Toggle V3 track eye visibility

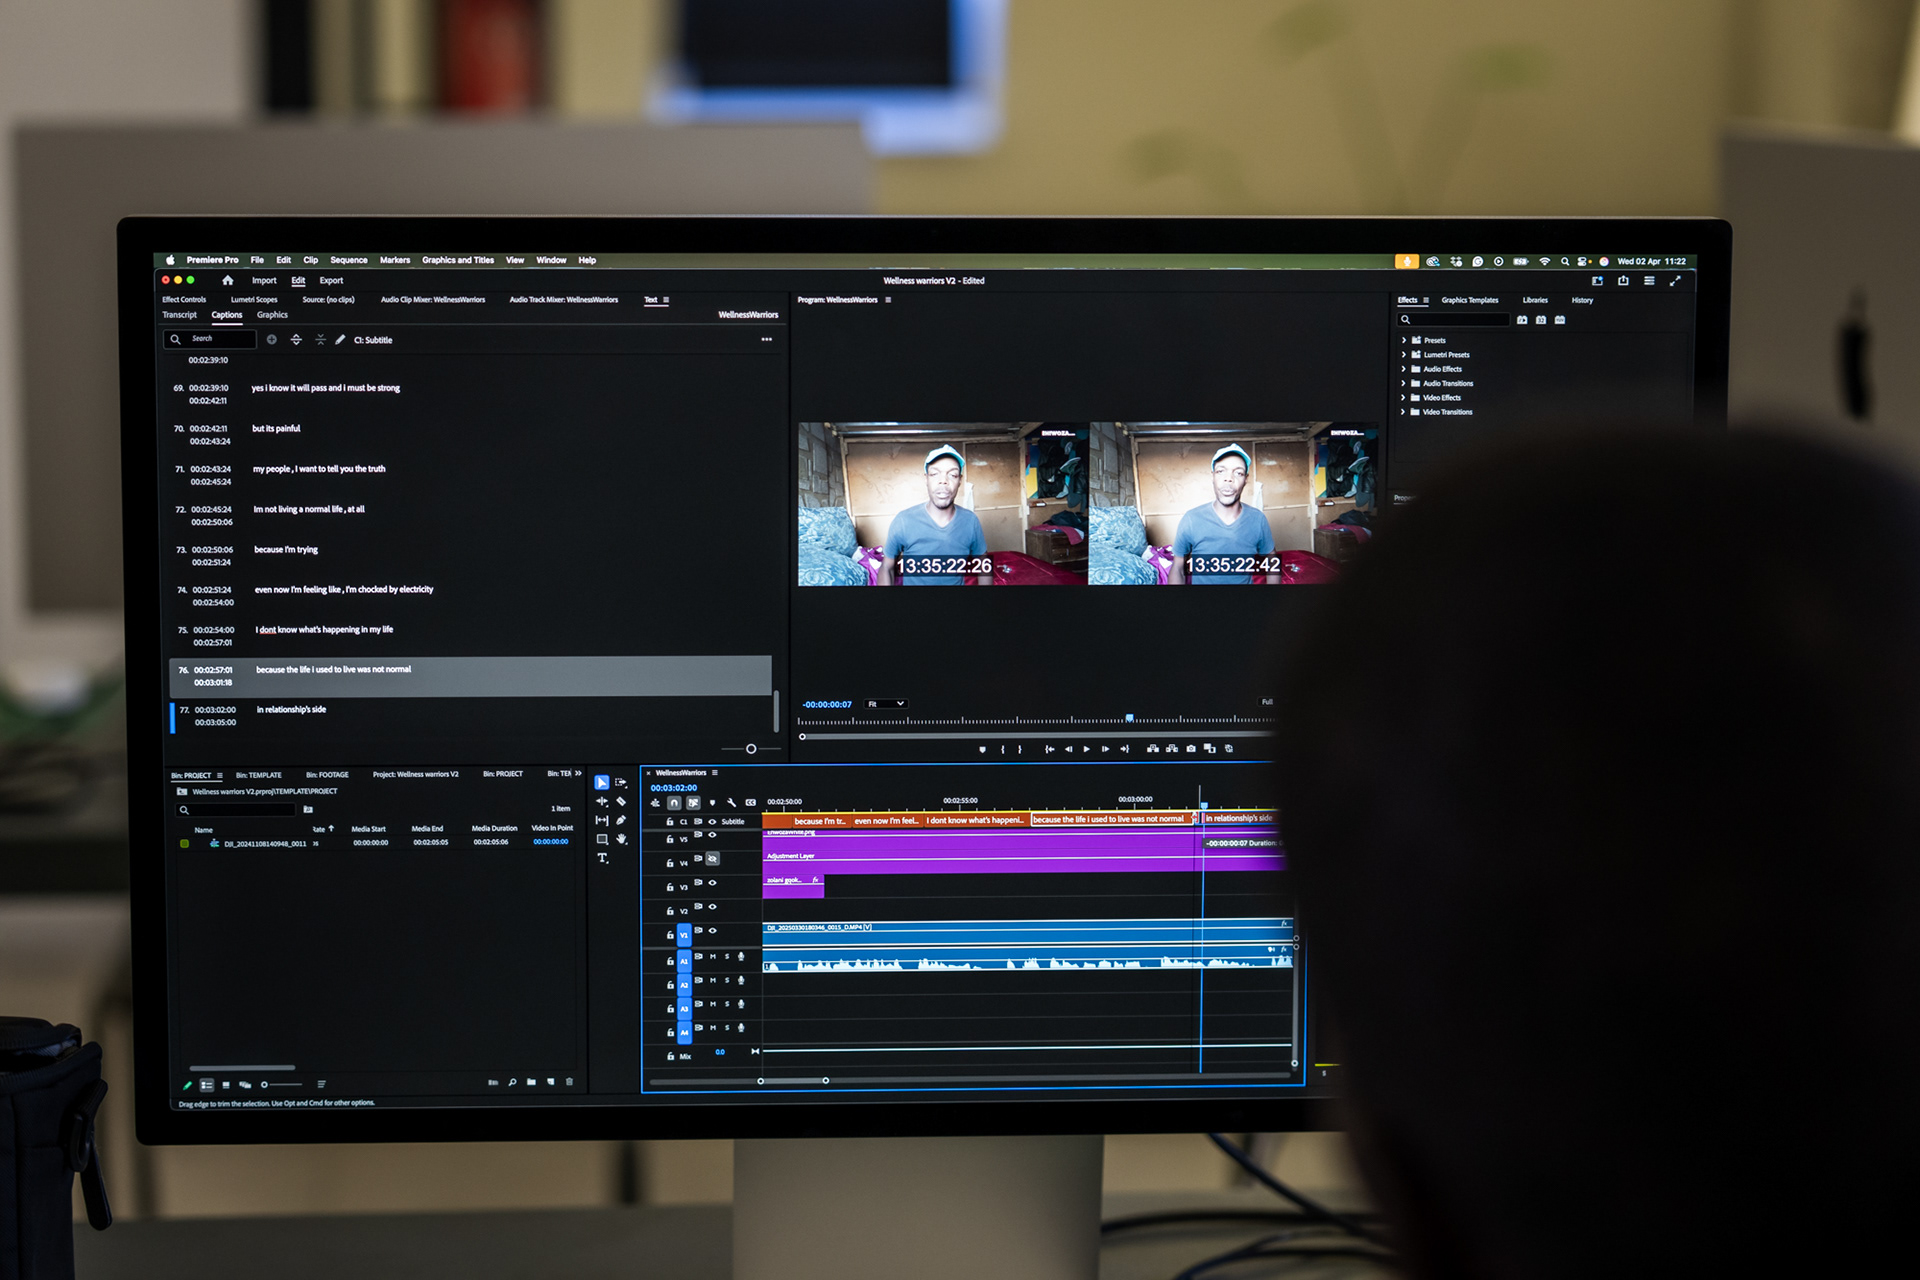tap(712, 883)
